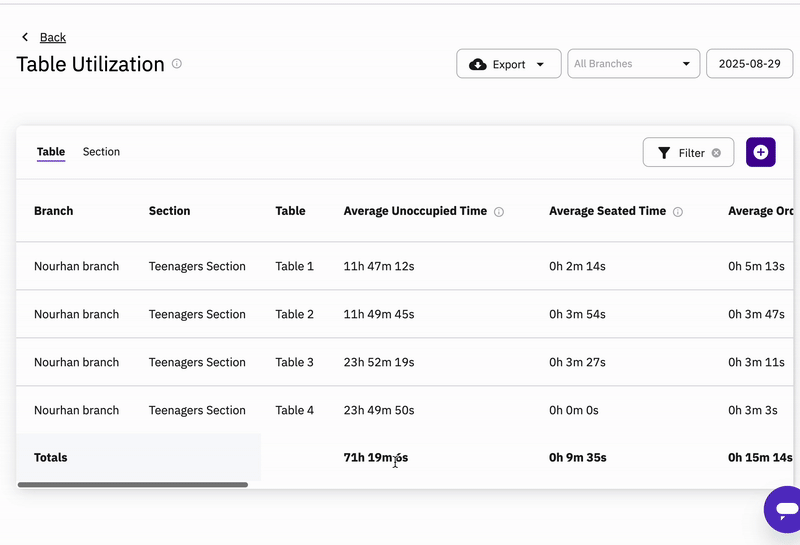Click the Average Unoccupied Time column header
The image size is (800, 545).
(415, 211)
